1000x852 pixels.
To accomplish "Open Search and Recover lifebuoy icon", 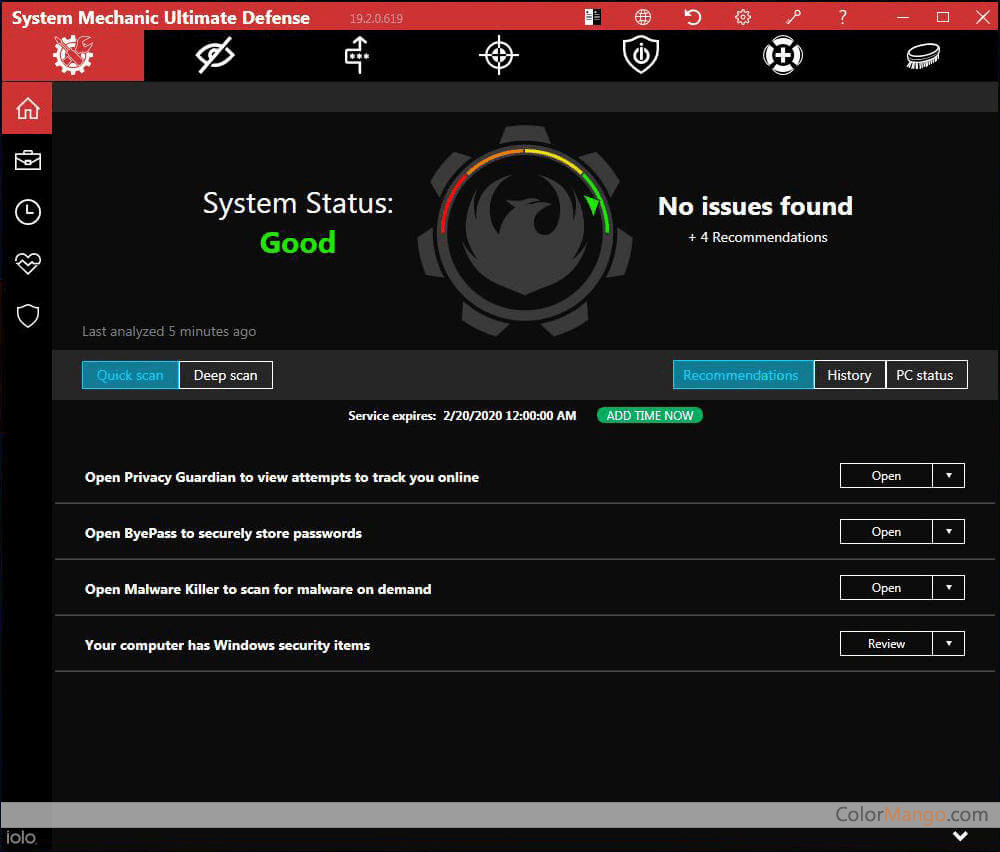I will pyautogui.click(x=783, y=55).
